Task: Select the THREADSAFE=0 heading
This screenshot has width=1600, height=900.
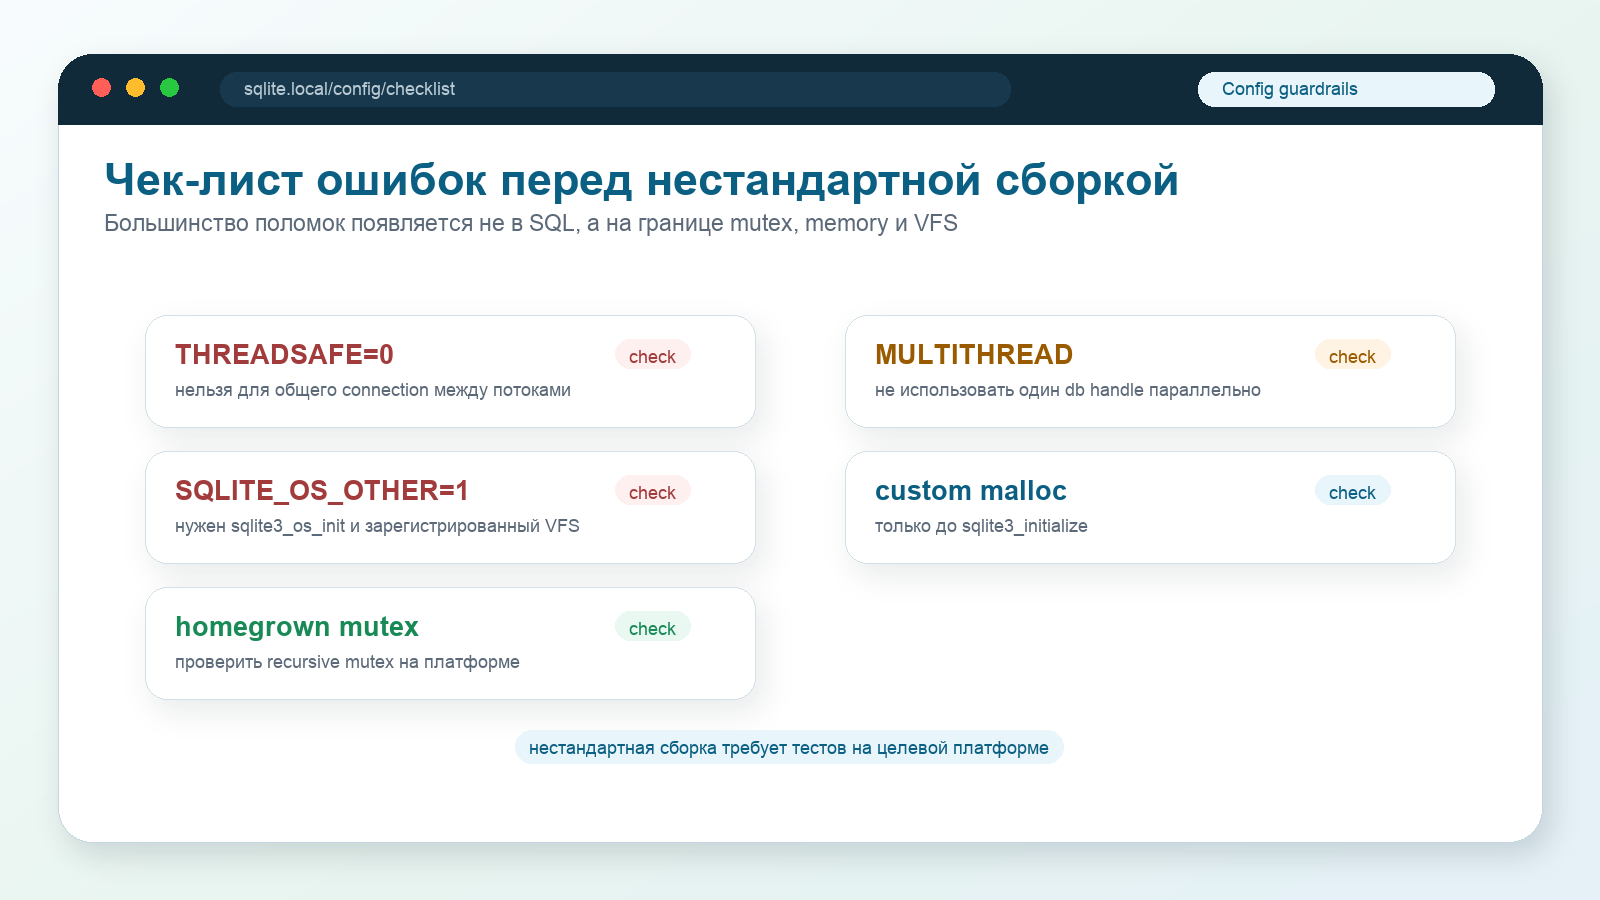Action: pos(284,355)
